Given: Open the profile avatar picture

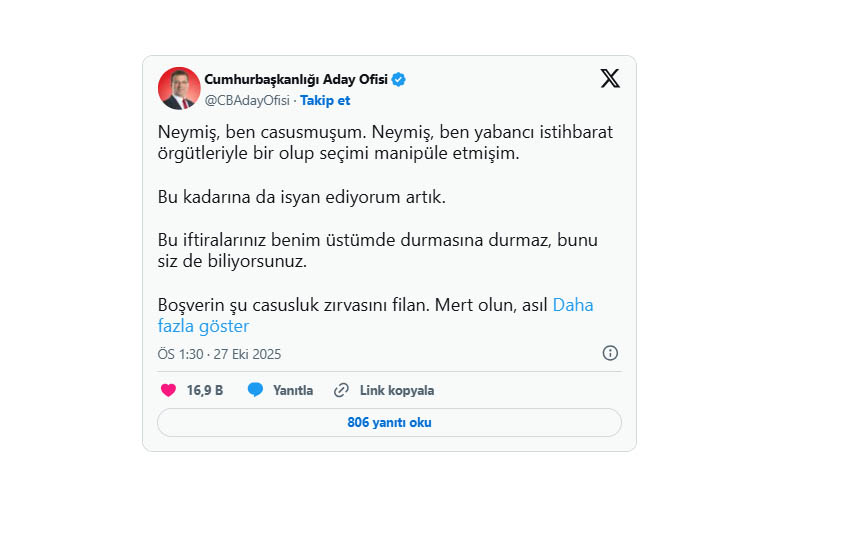Looking at the screenshot, I should (179, 88).
